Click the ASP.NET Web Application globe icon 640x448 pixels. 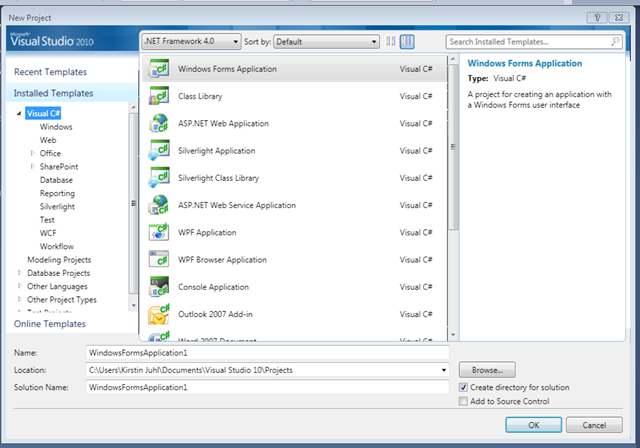click(159, 123)
